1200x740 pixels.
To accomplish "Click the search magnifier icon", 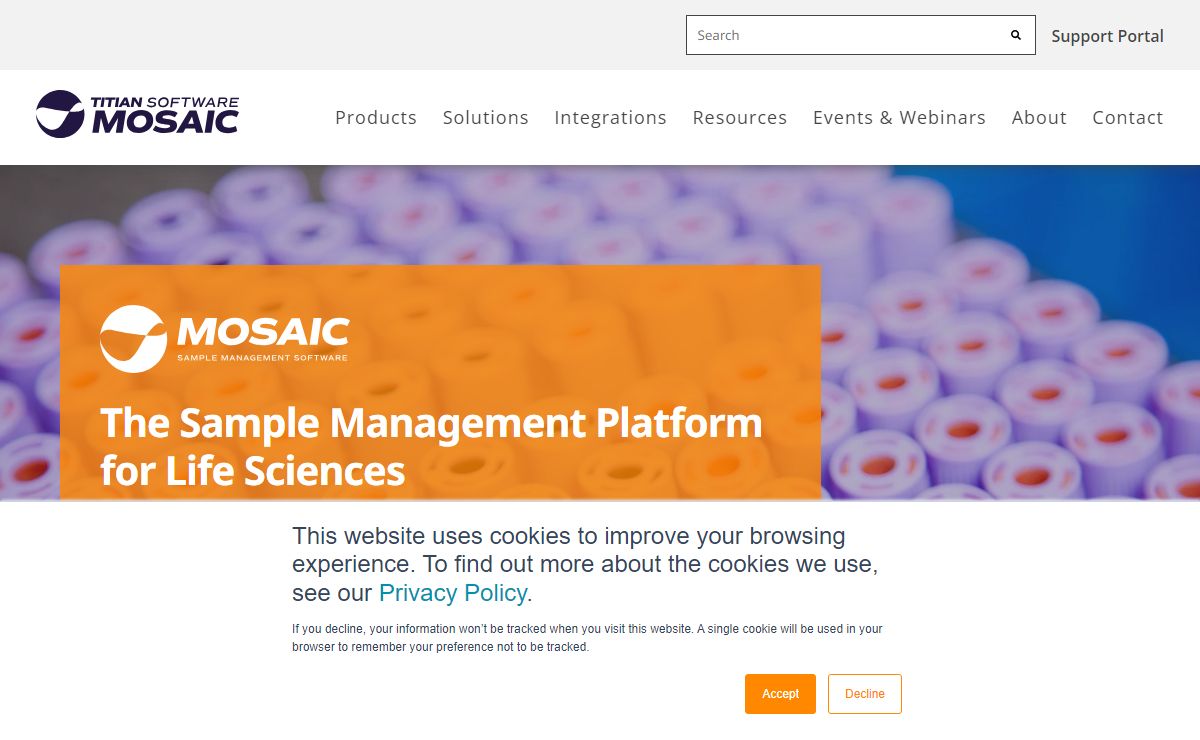I will point(1016,35).
